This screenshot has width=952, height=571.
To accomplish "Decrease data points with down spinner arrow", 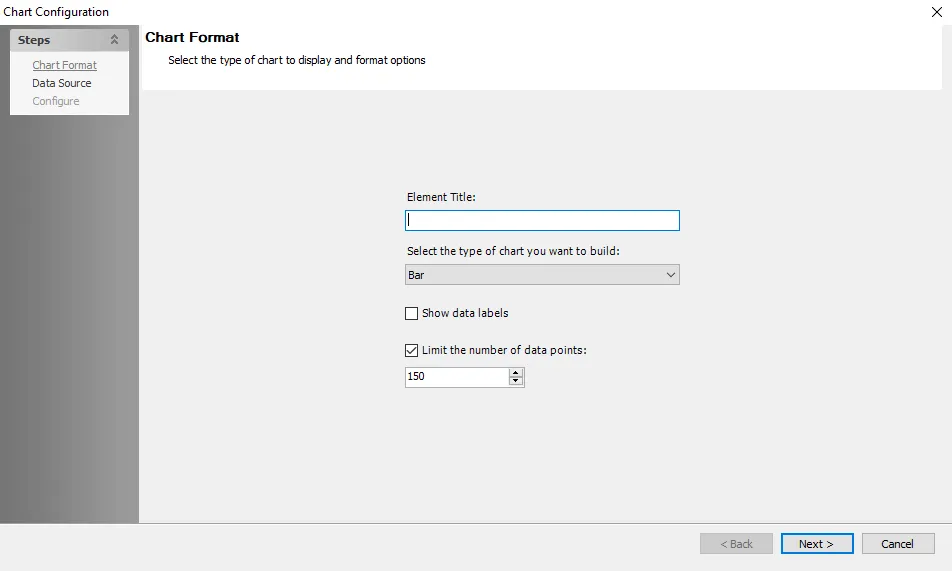I will (x=515, y=381).
